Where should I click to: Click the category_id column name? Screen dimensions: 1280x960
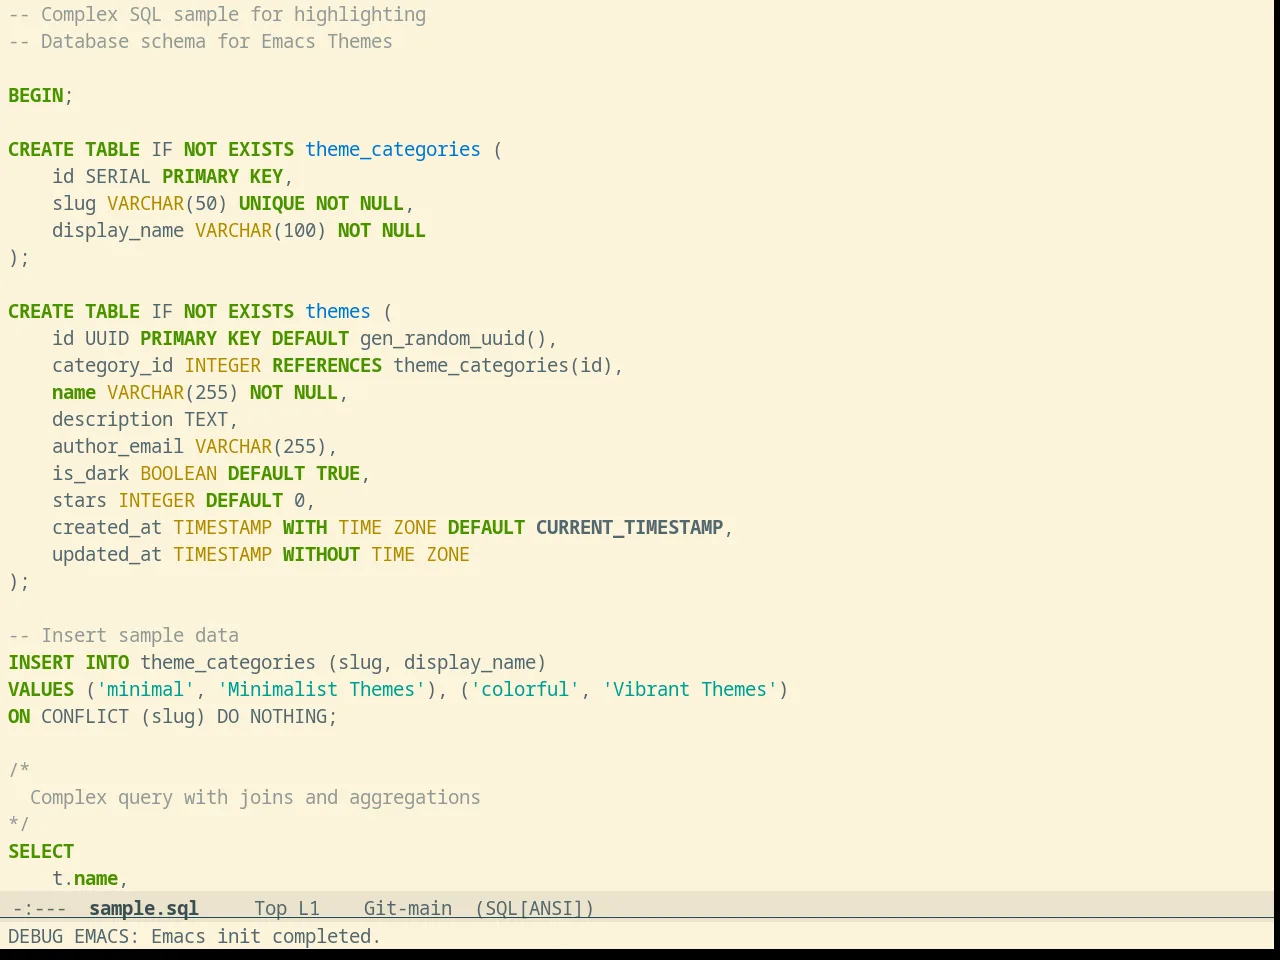tap(112, 365)
